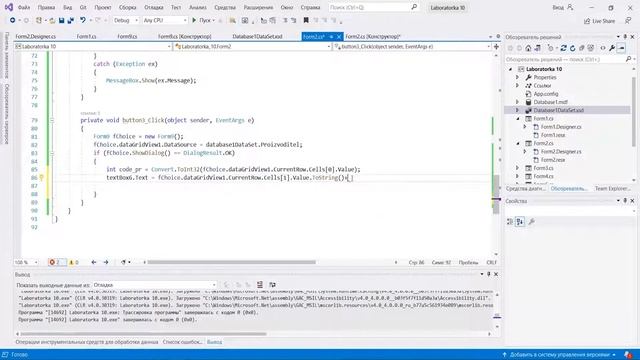Click the Navigate Backward toolbar icon

(x=13, y=20)
